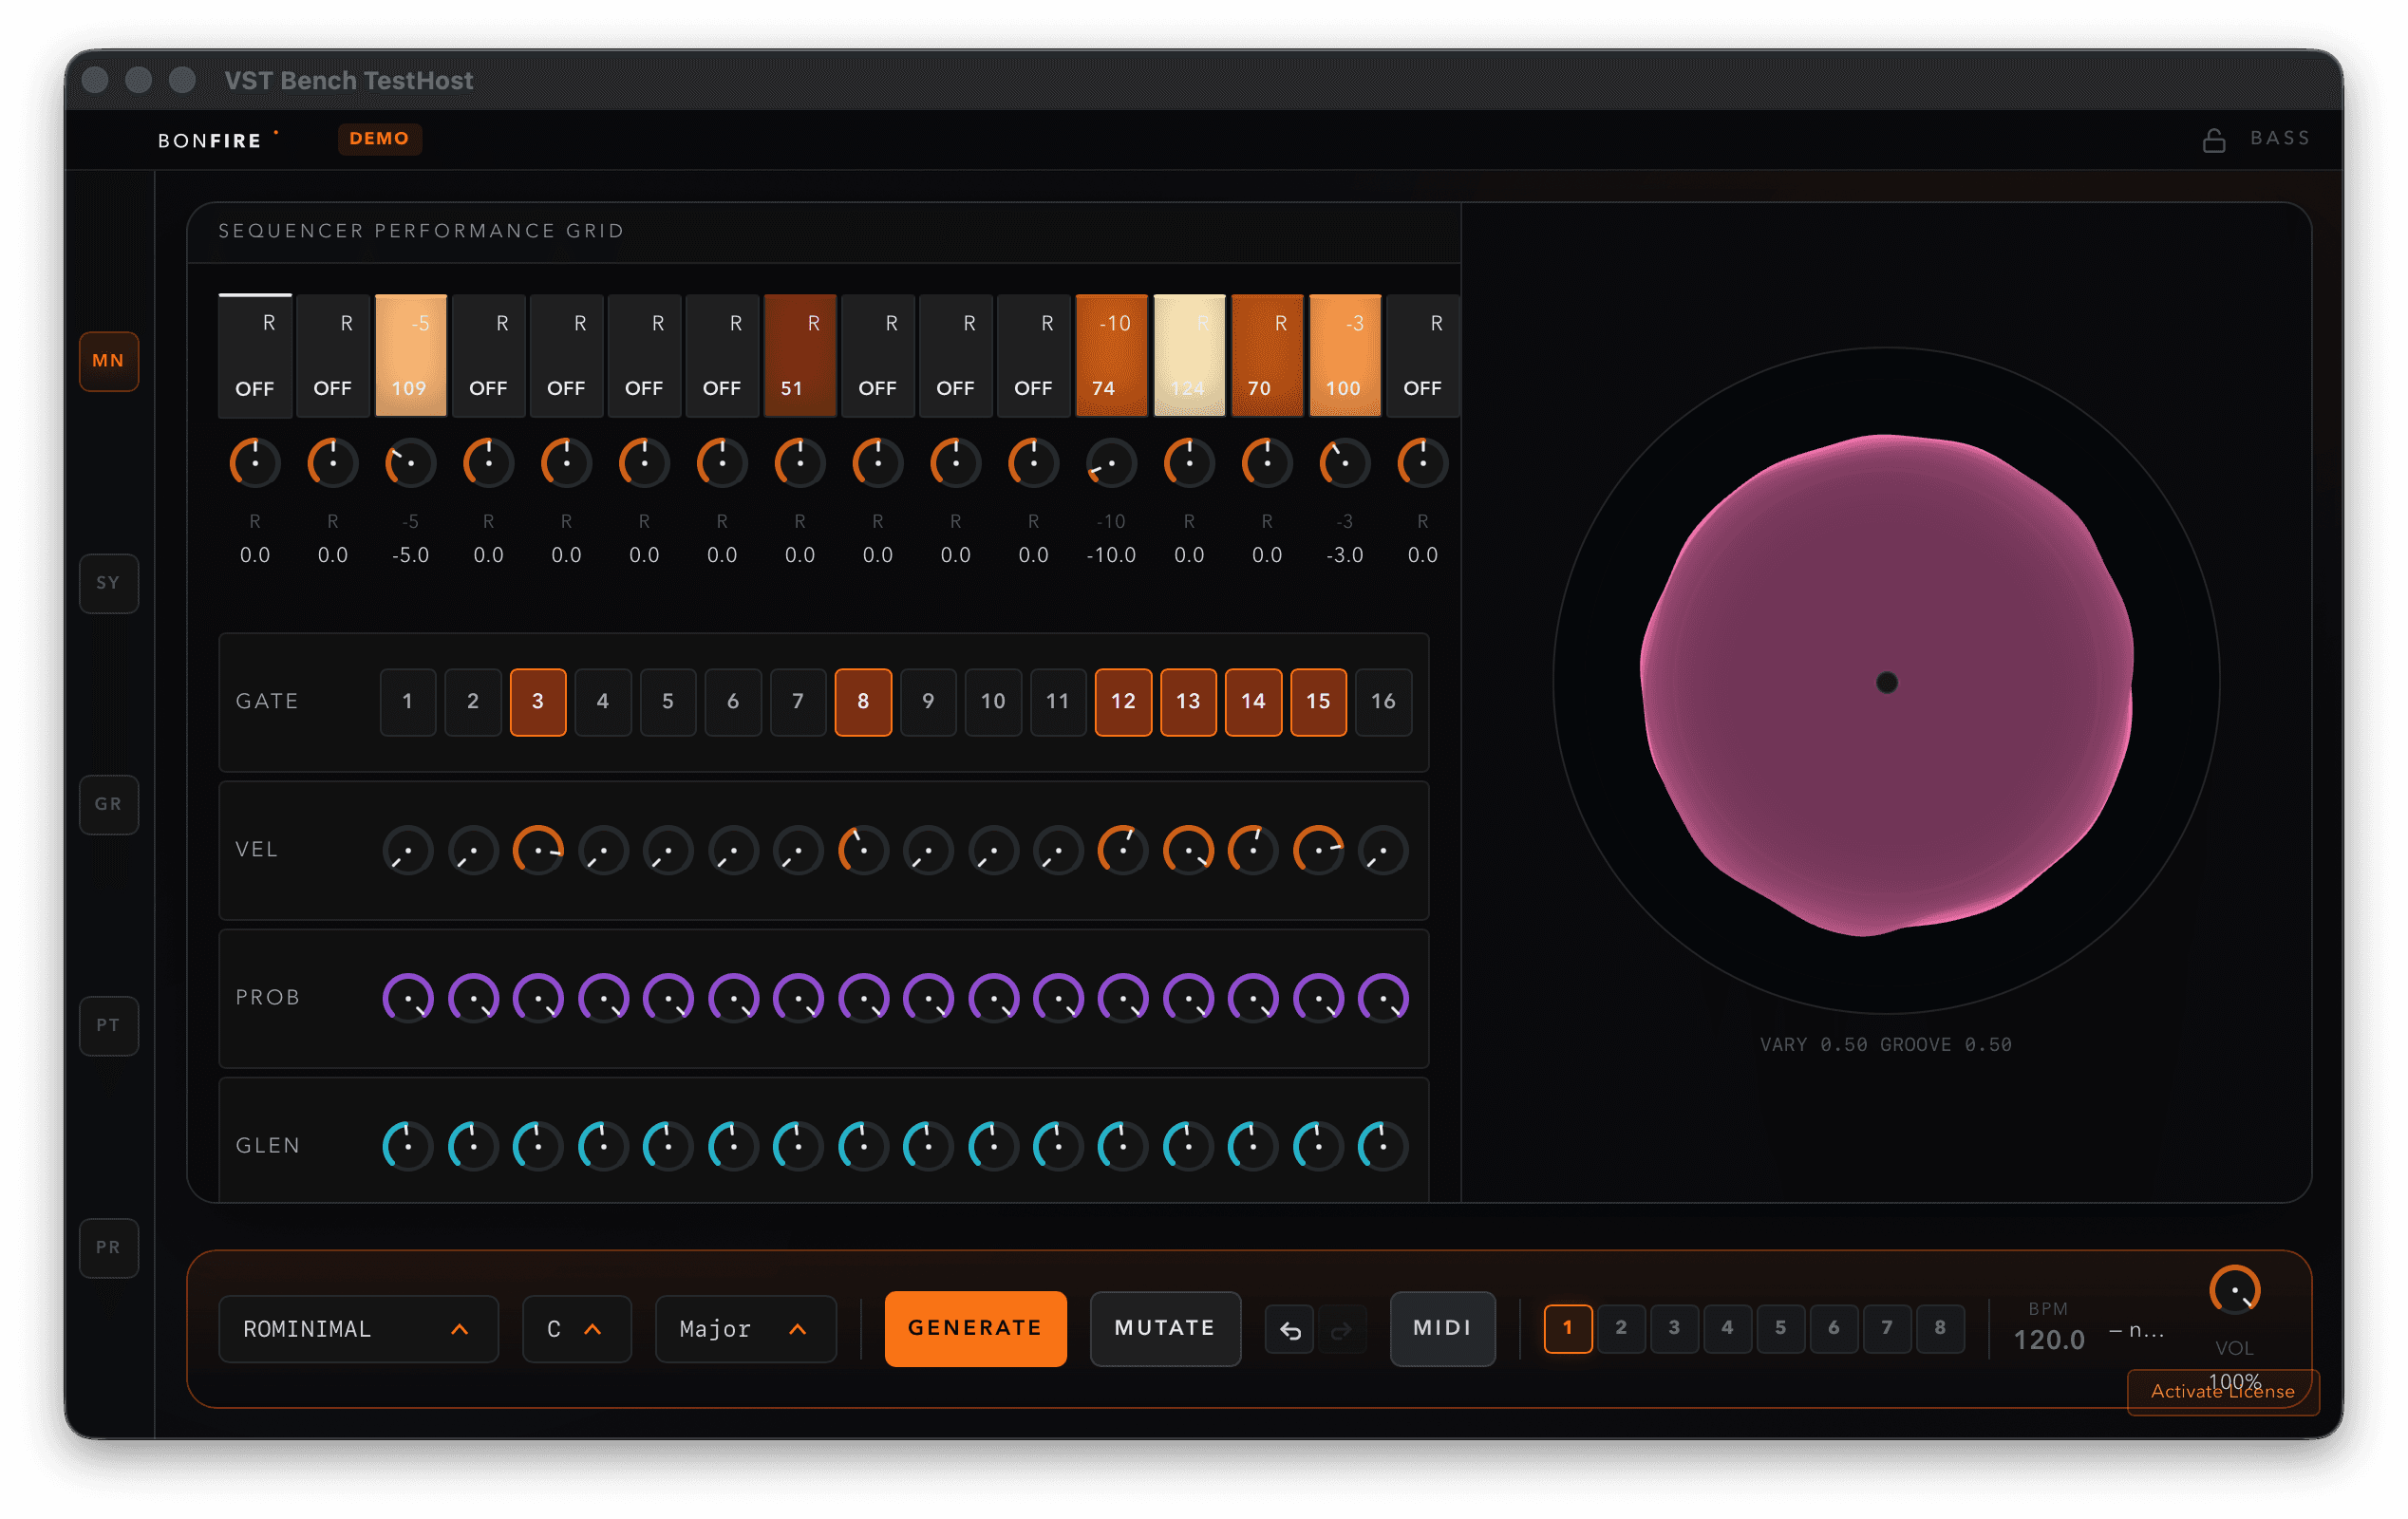Image resolution: width=2408 pixels, height=1519 pixels.
Task: Expand the root note C dropdown
Action: [576, 1329]
